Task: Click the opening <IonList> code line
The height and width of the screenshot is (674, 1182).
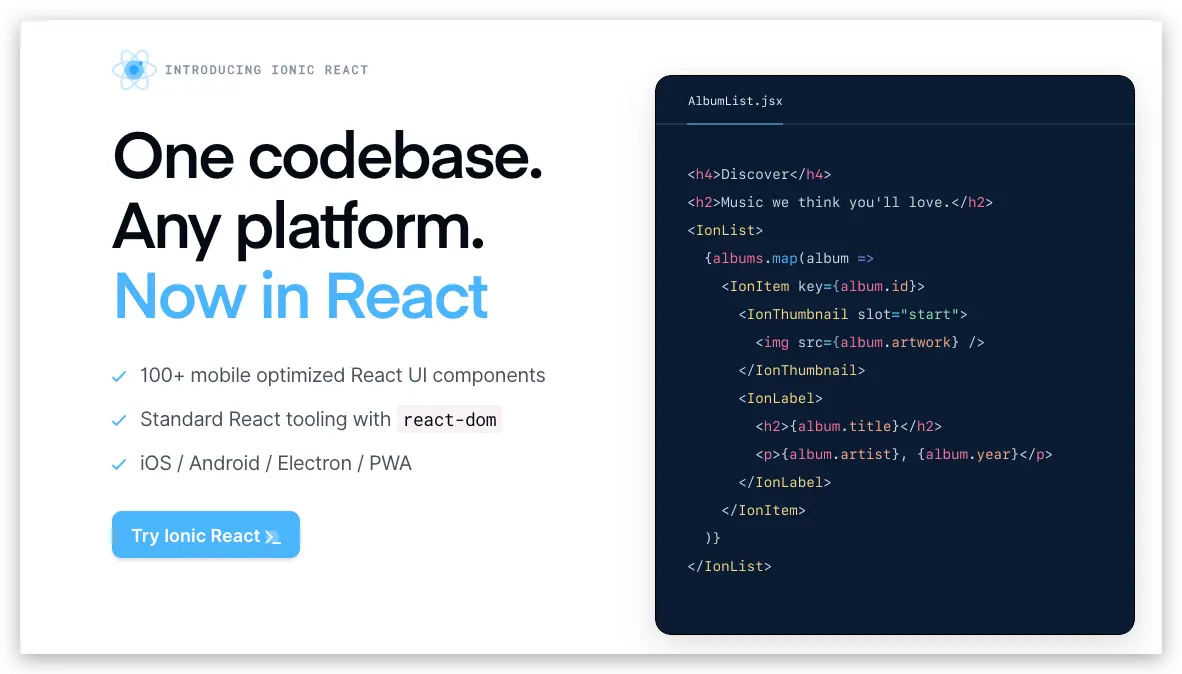Action: pyautogui.click(x=725, y=230)
